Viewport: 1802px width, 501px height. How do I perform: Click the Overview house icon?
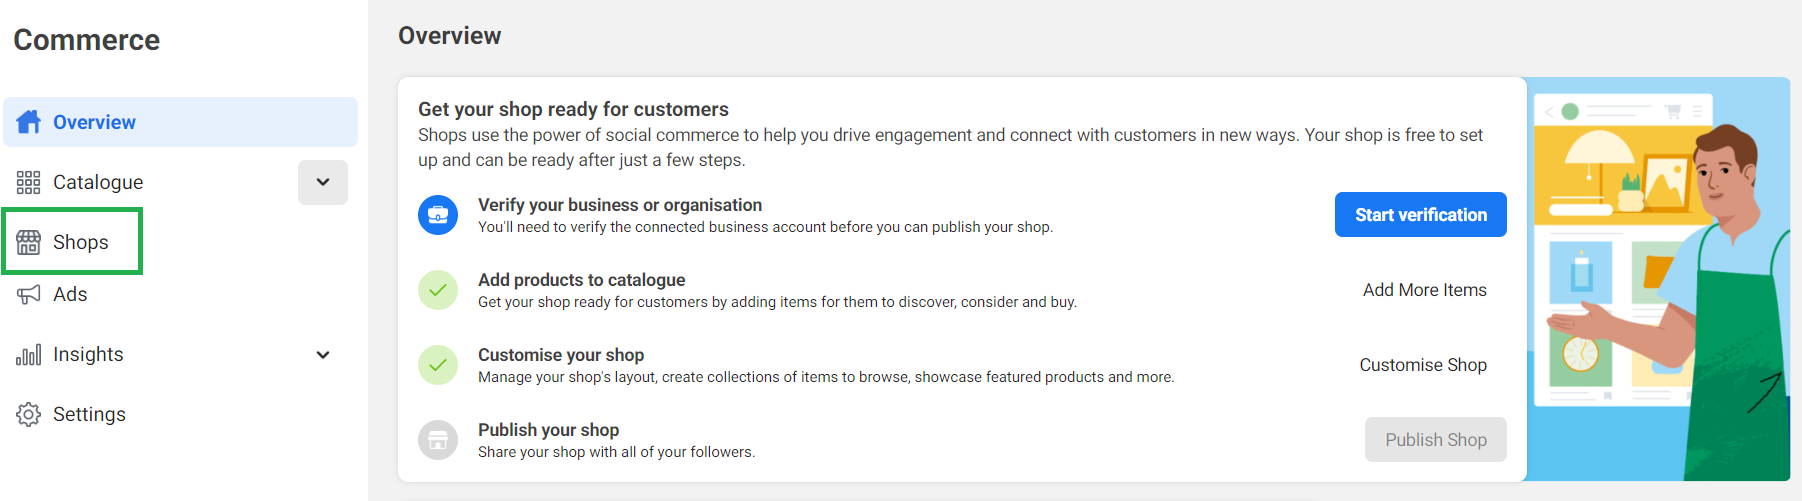[29, 122]
